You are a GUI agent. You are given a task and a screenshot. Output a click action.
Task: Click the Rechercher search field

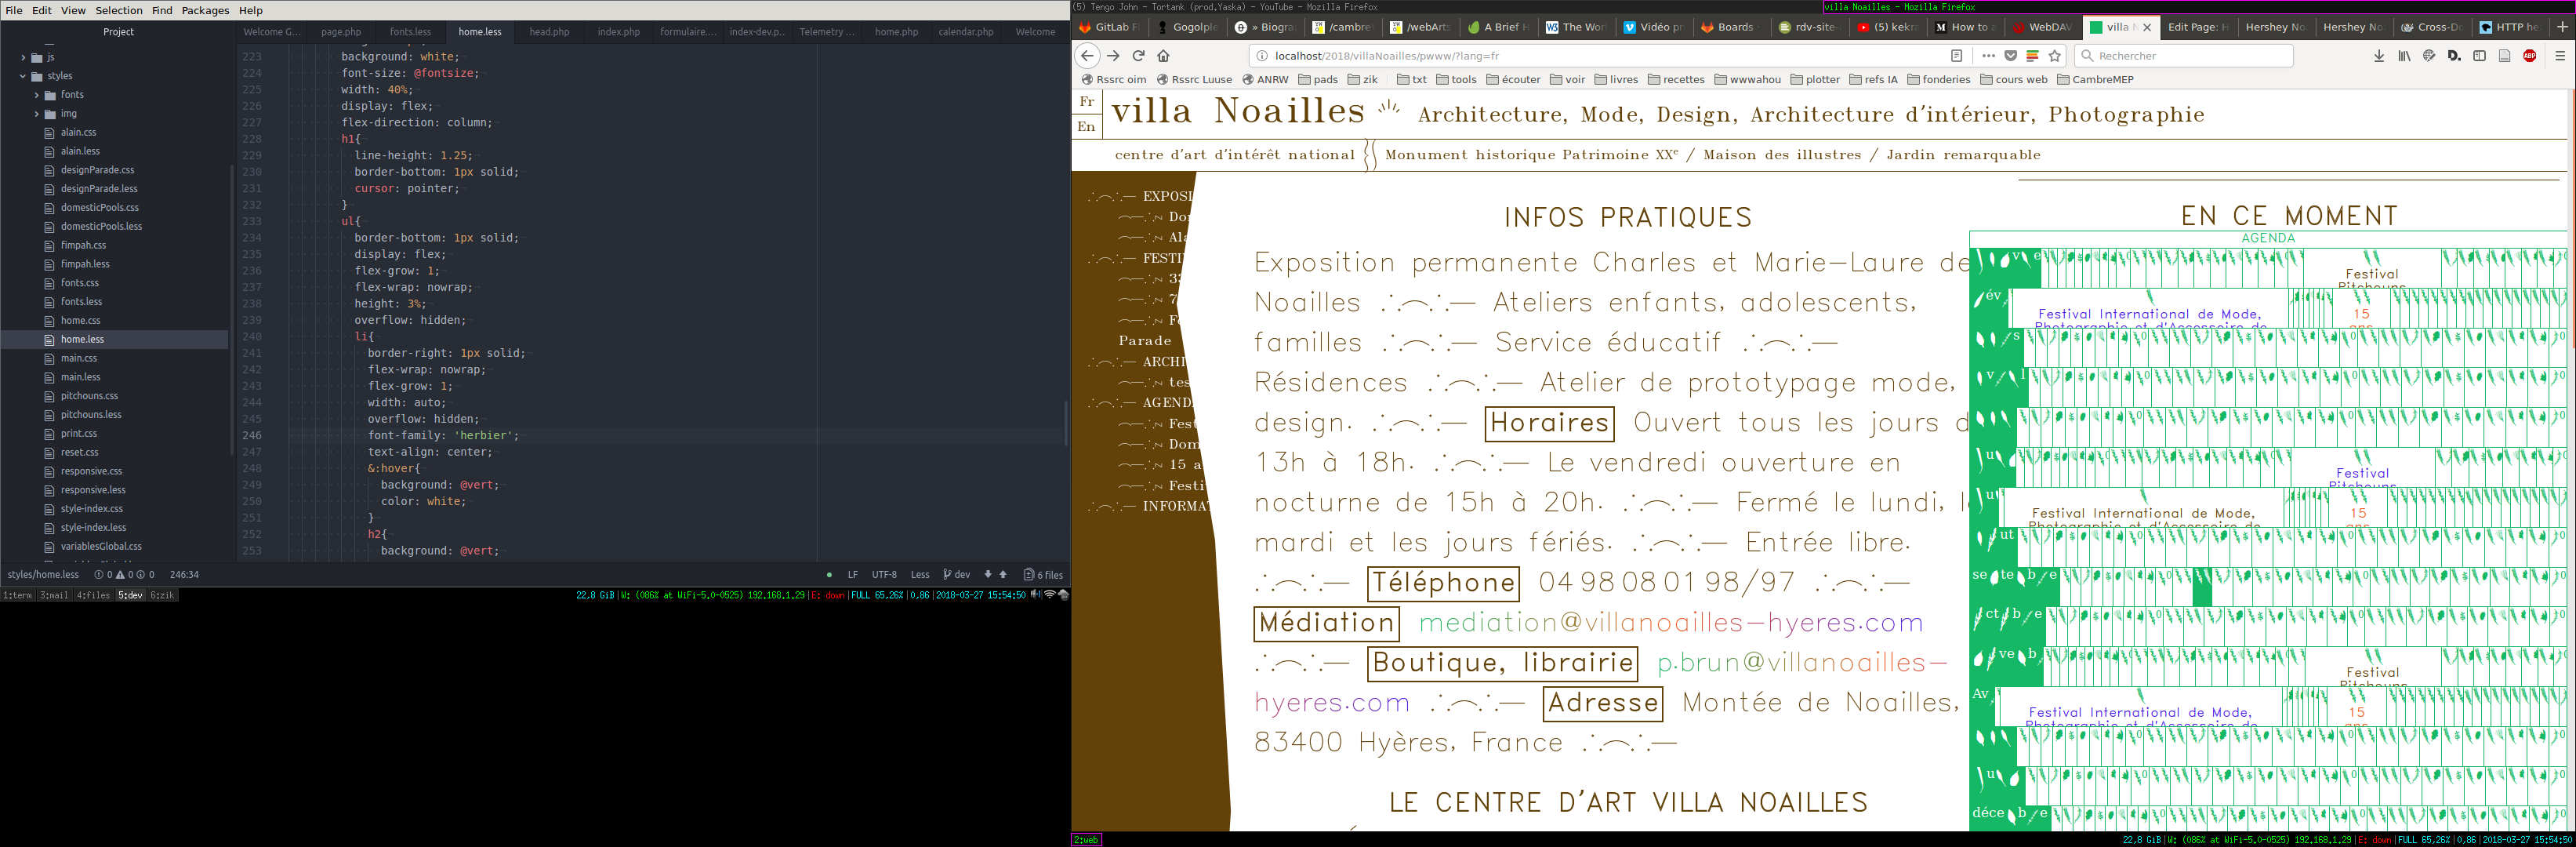[2190, 56]
